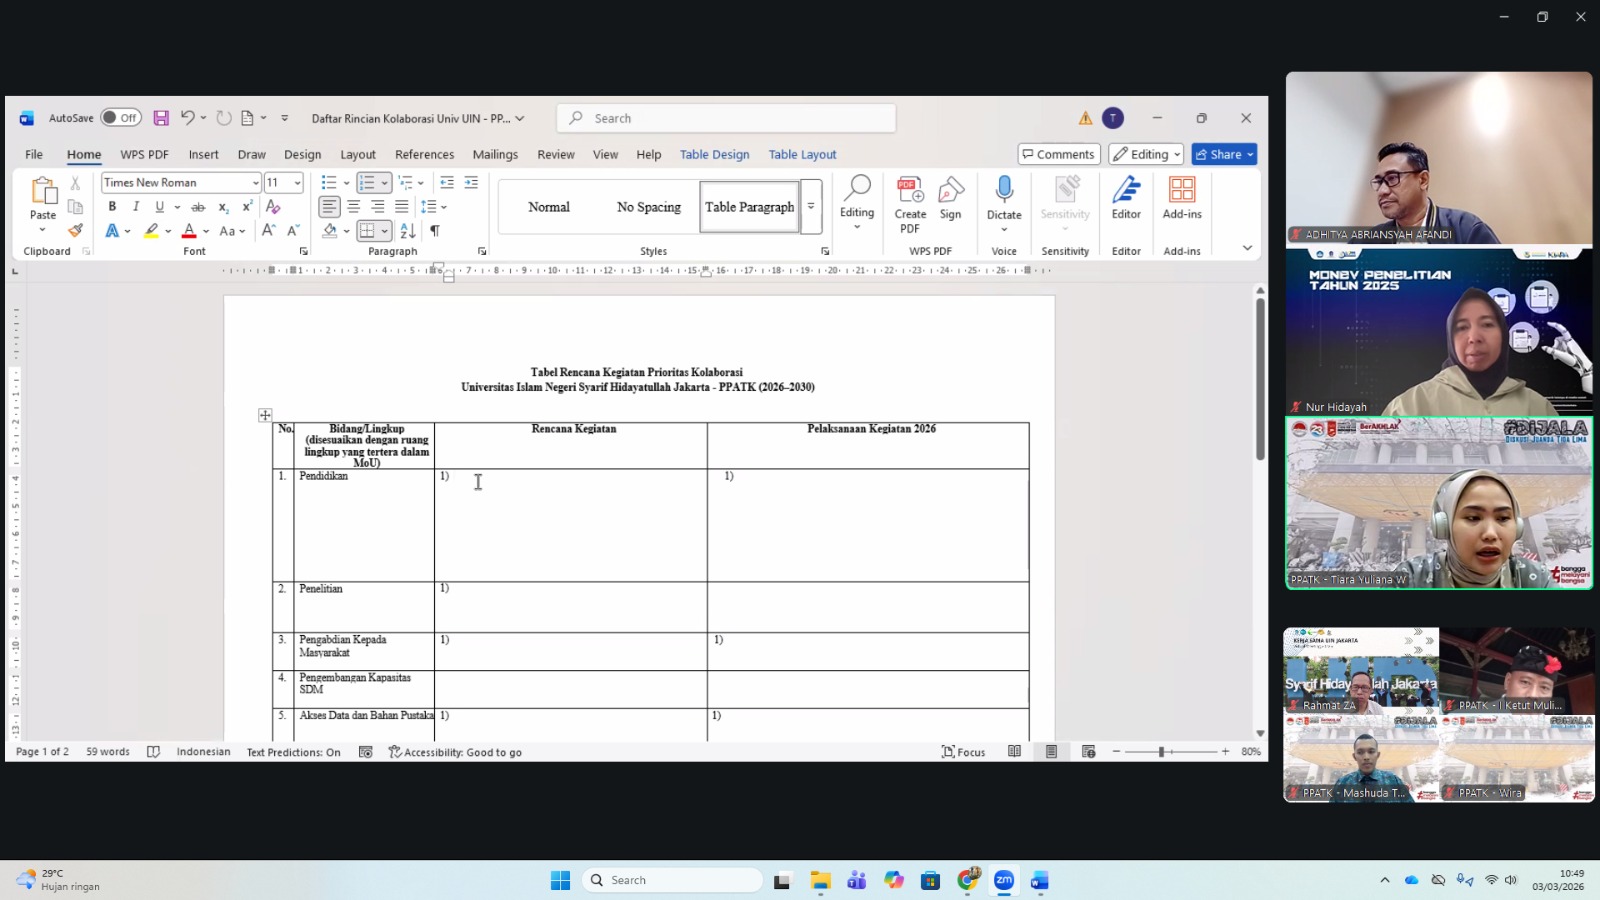This screenshot has height=900, width=1600.
Task: Expand the Styles gallery
Action: 811,207
